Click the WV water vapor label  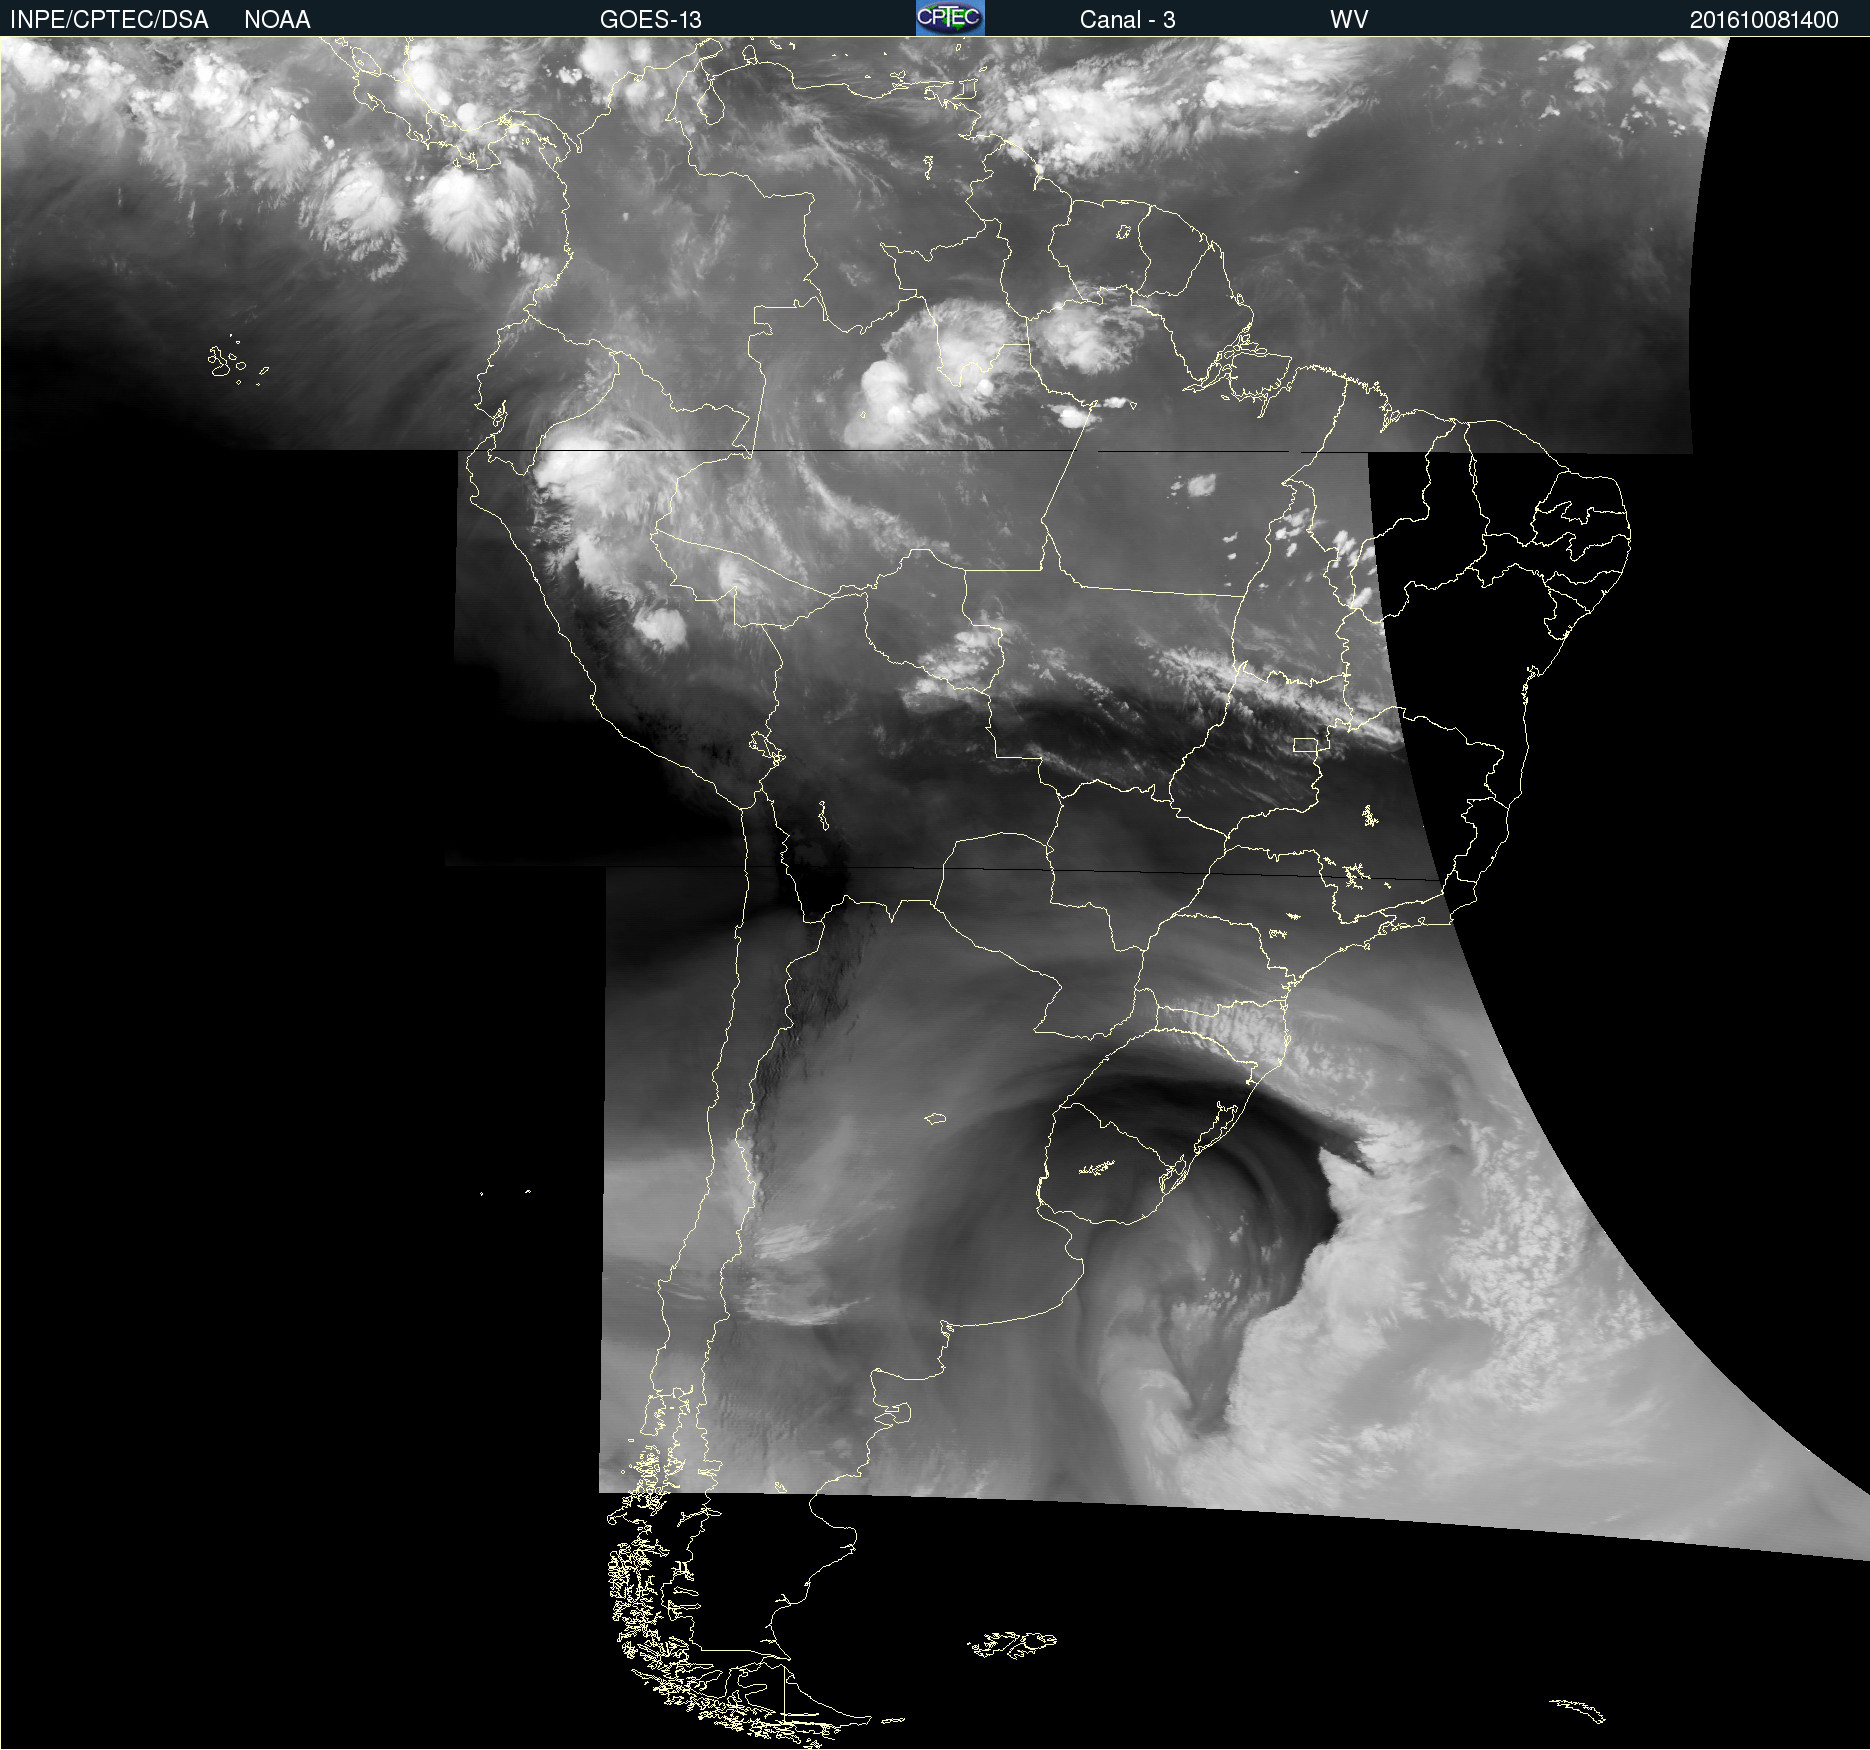pyautogui.click(x=1348, y=19)
